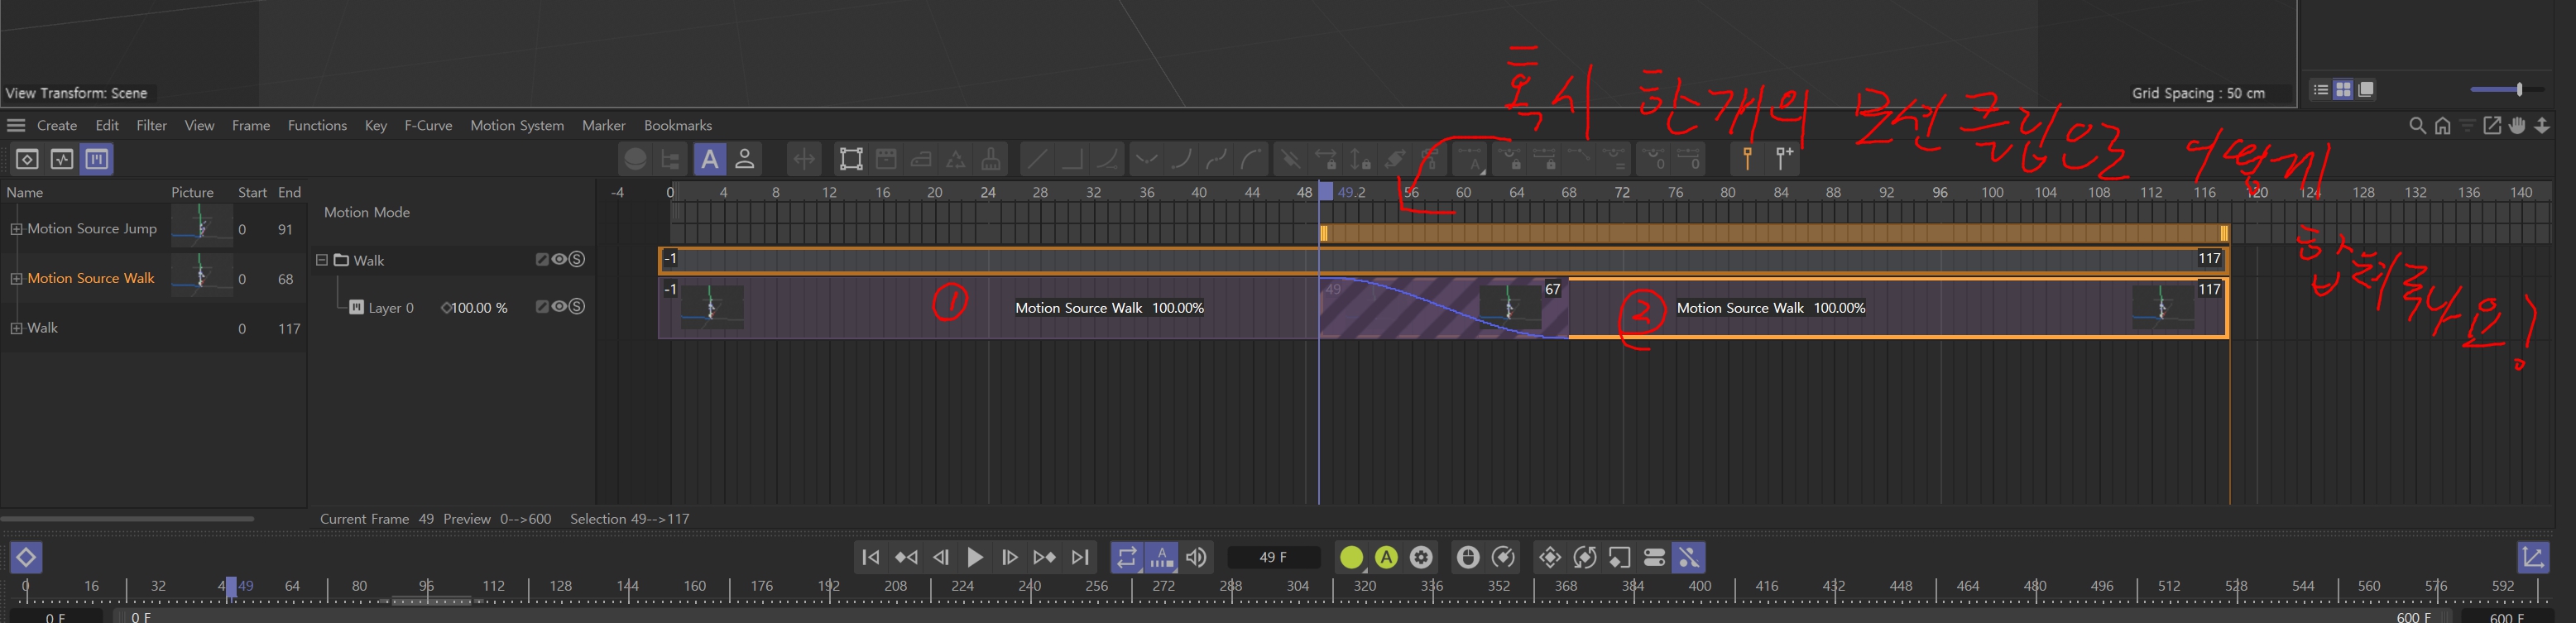
Task: Set linear interpolation line icon
Action: (x=1037, y=159)
